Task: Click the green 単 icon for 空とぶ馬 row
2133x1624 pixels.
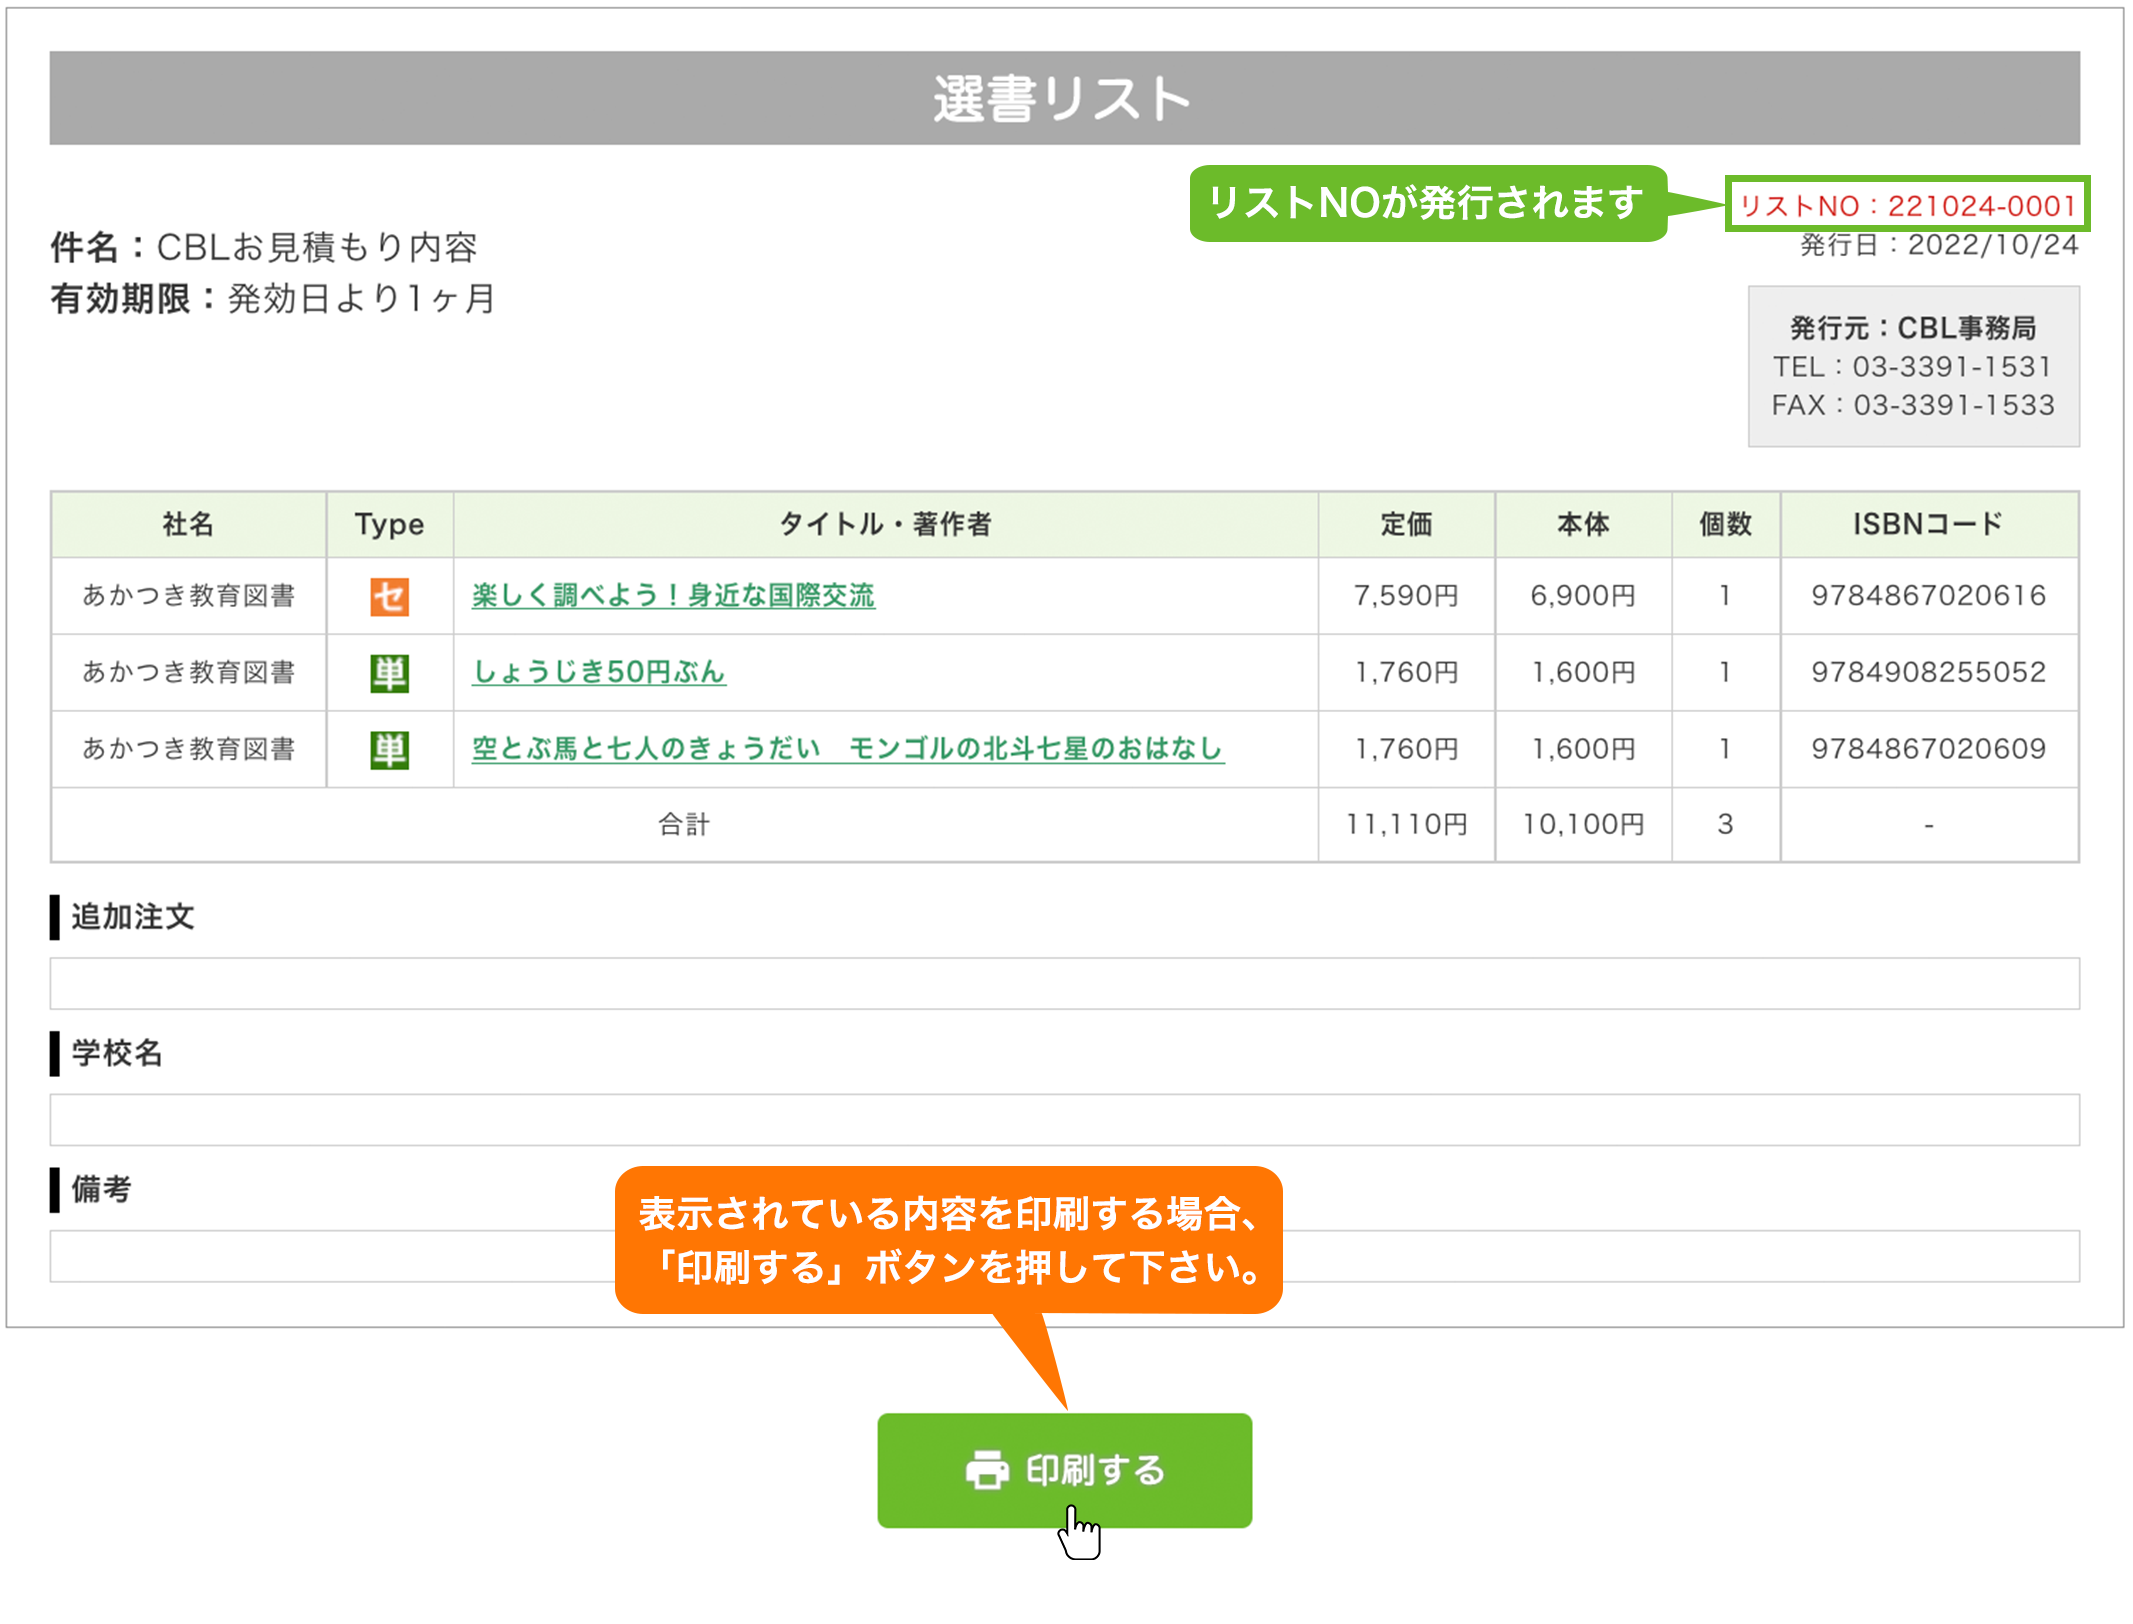Action: [389, 750]
